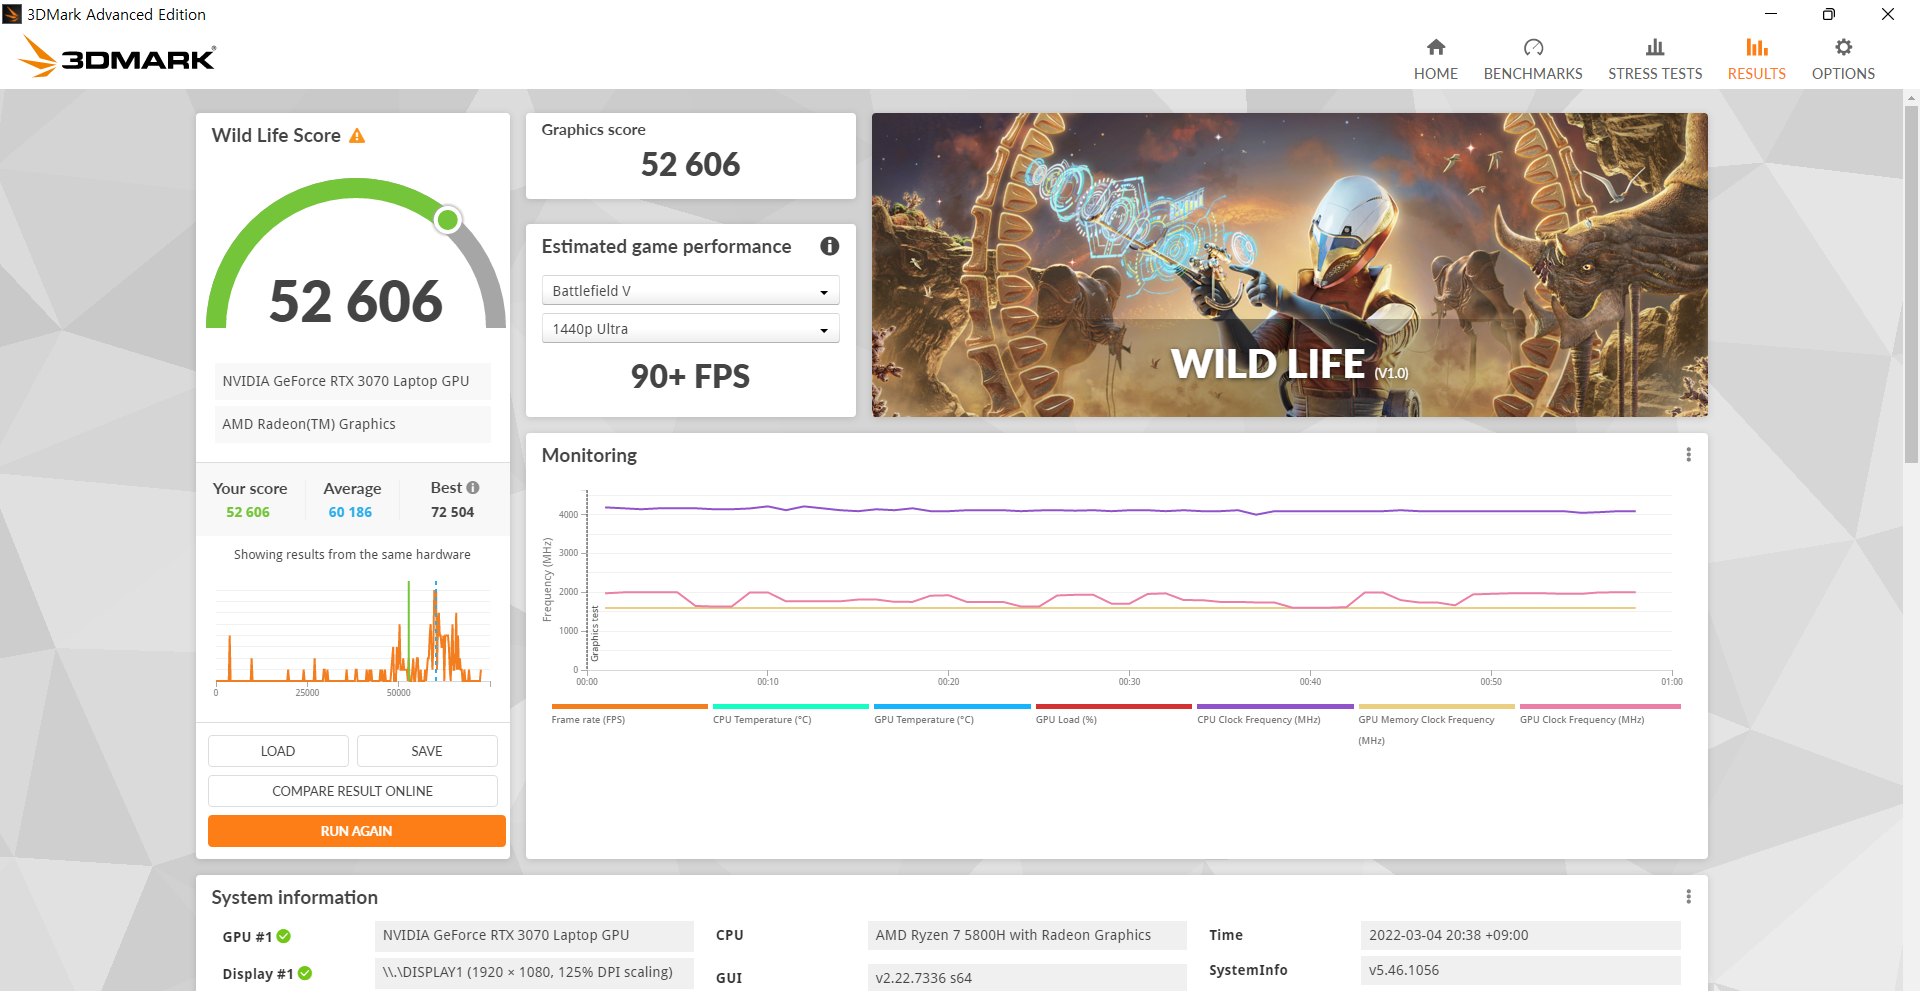
Task: Select the NVIDIA GeForce RTX 3070 Laptop GPU field
Action: (x=352, y=381)
